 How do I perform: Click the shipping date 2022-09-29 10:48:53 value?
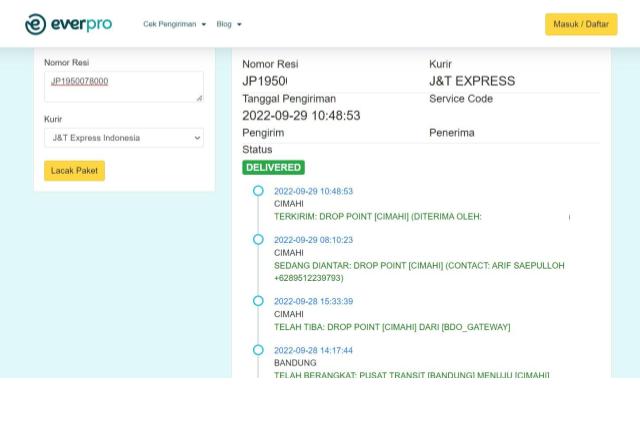(x=301, y=116)
